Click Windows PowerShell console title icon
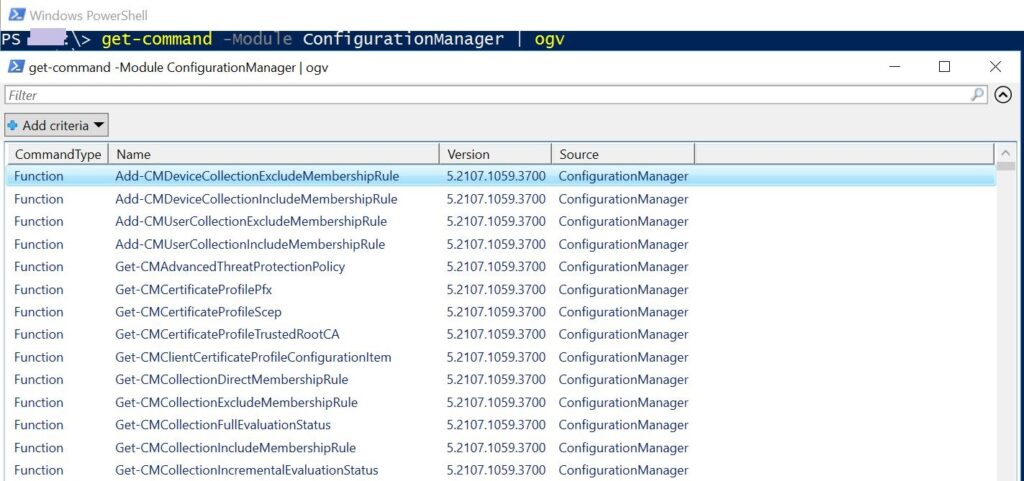This screenshot has width=1024, height=481. [x=17, y=15]
